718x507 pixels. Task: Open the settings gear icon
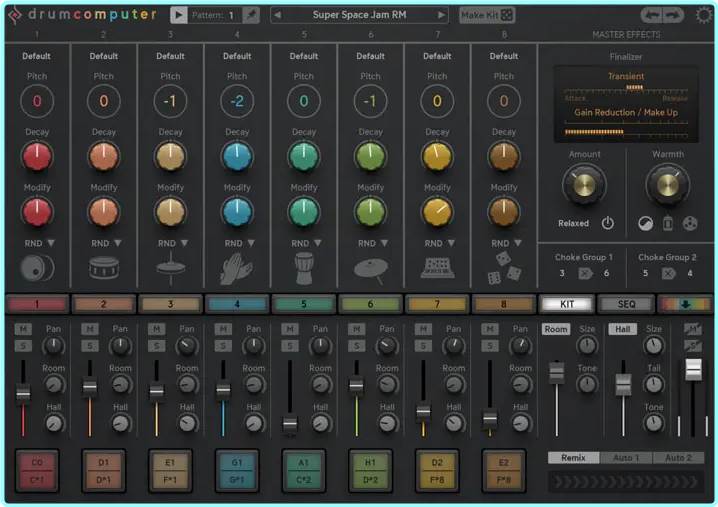[x=704, y=16]
